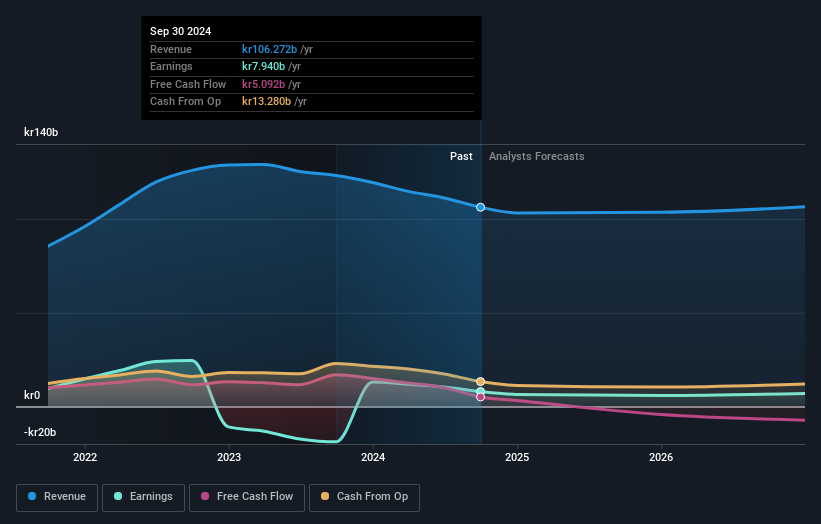Click the kr106.272b revenue value

(x=269, y=49)
